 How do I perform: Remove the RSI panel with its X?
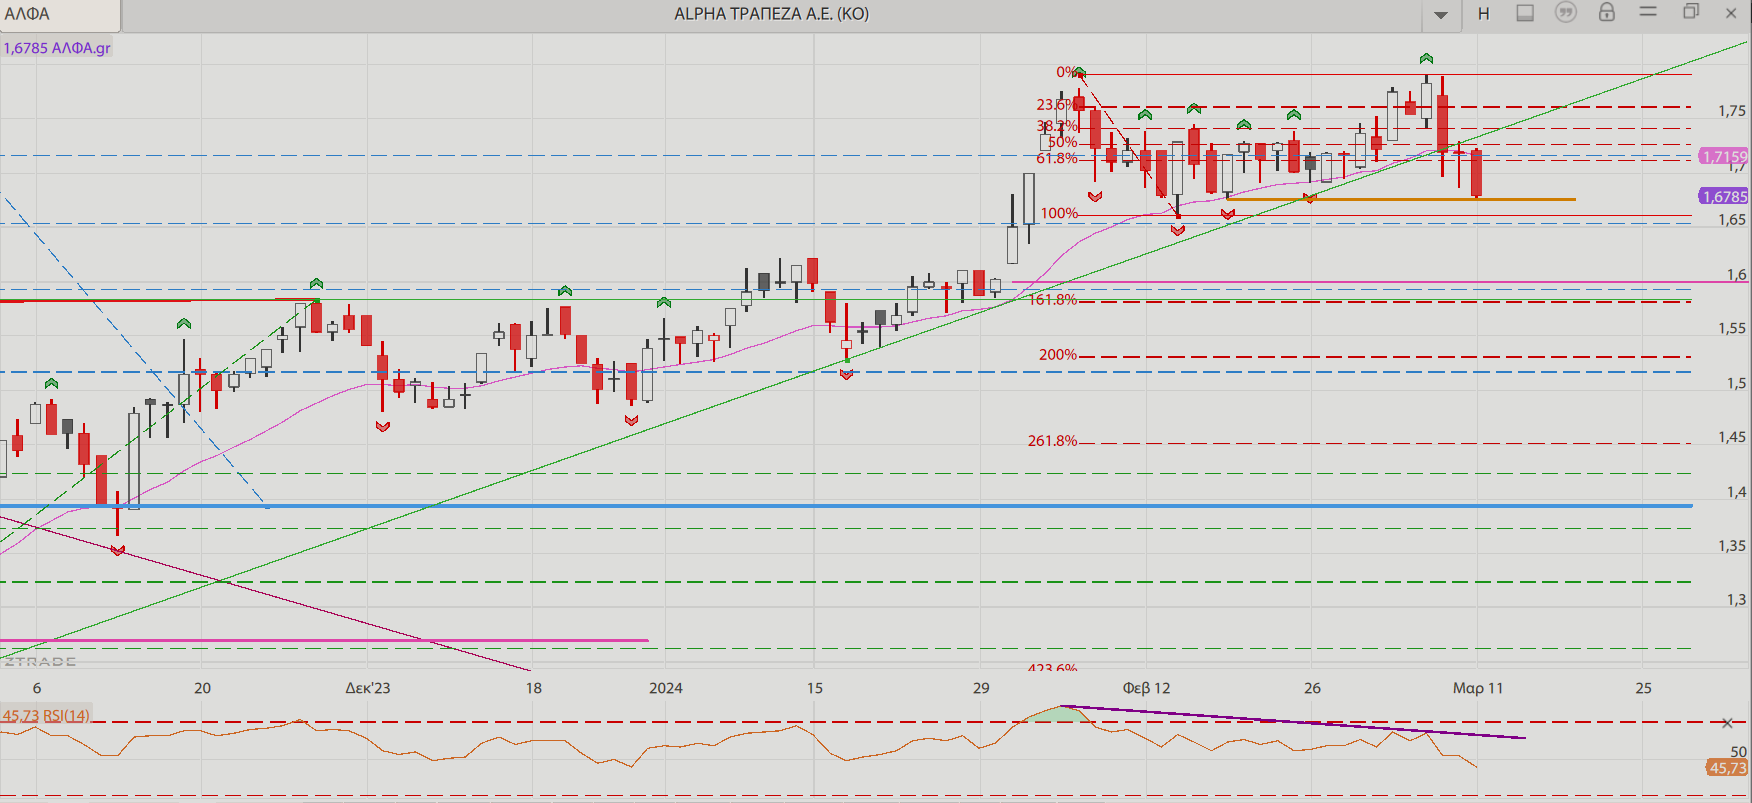coord(1727,723)
